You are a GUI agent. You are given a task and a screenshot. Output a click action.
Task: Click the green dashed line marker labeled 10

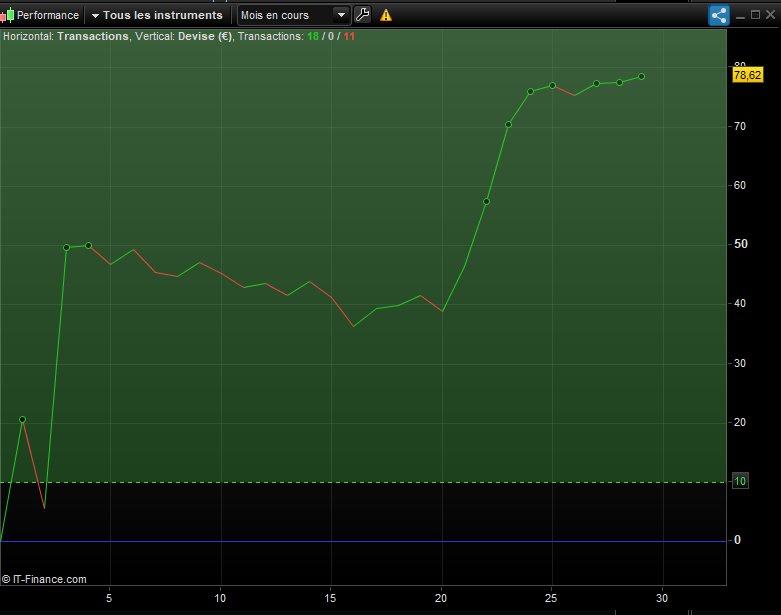click(x=740, y=481)
